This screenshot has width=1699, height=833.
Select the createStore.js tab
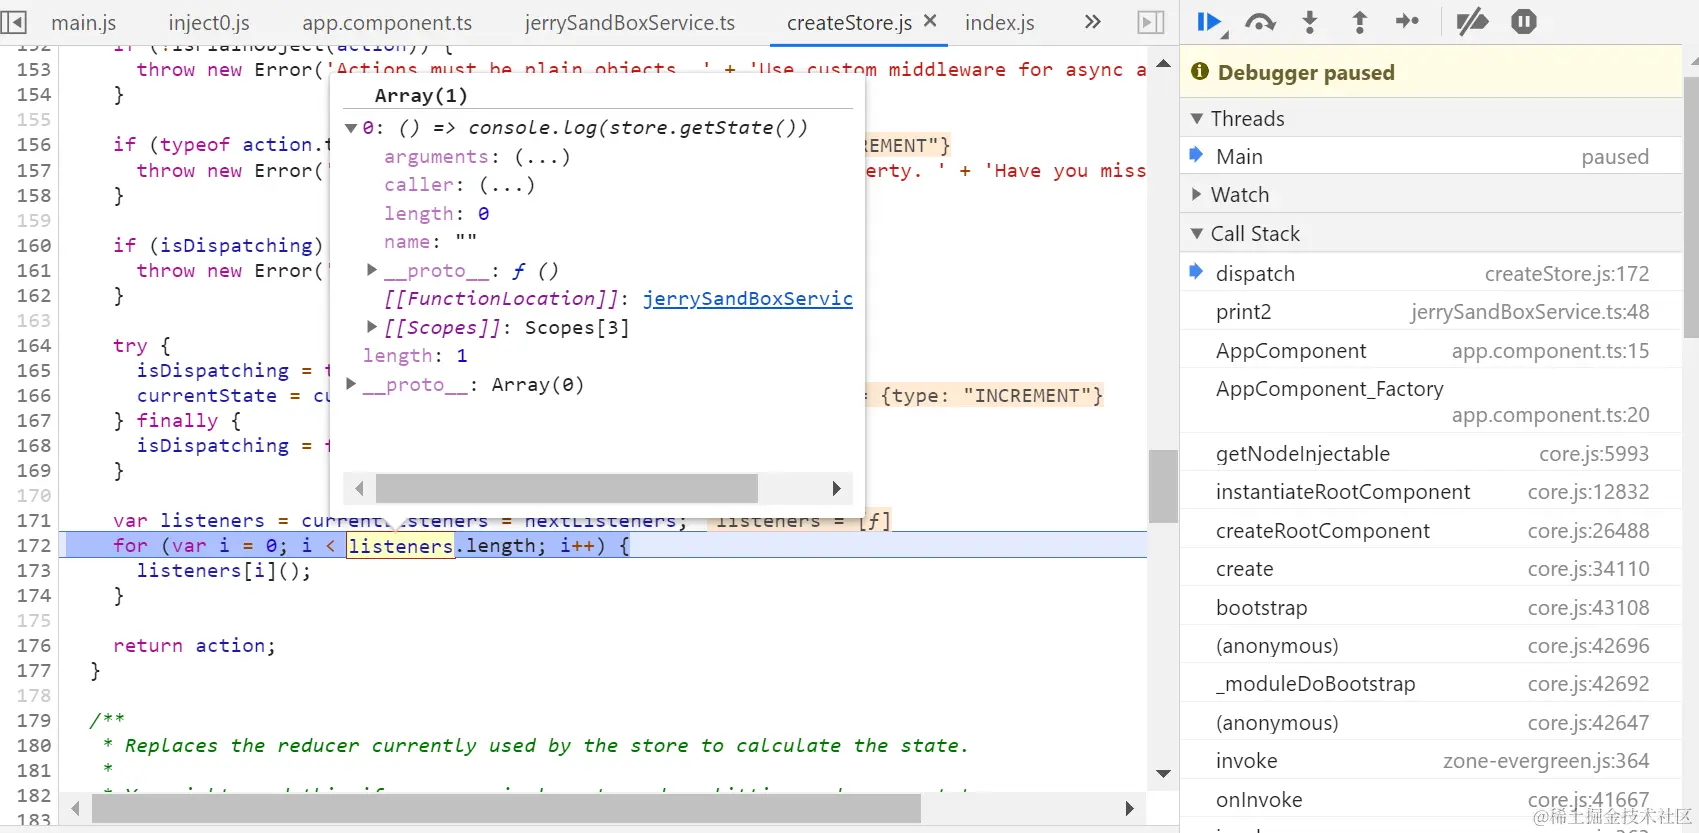click(x=849, y=22)
